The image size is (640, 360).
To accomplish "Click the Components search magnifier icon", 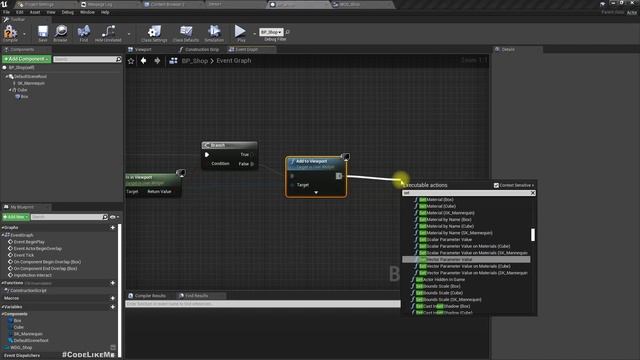I will (x=118, y=59).
